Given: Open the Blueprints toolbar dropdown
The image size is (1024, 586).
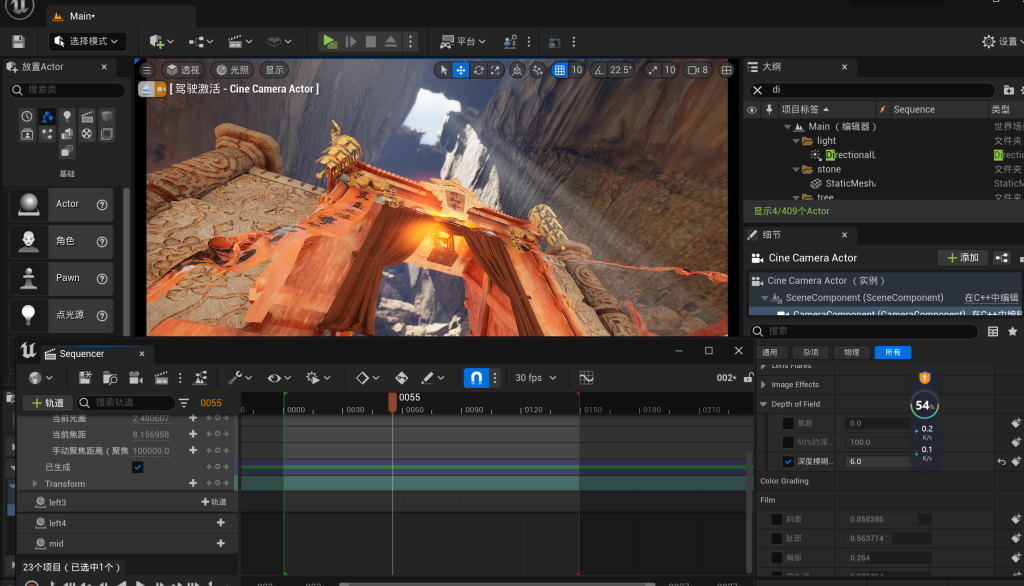Looking at the screenshot, I should [x=200, y=42].
